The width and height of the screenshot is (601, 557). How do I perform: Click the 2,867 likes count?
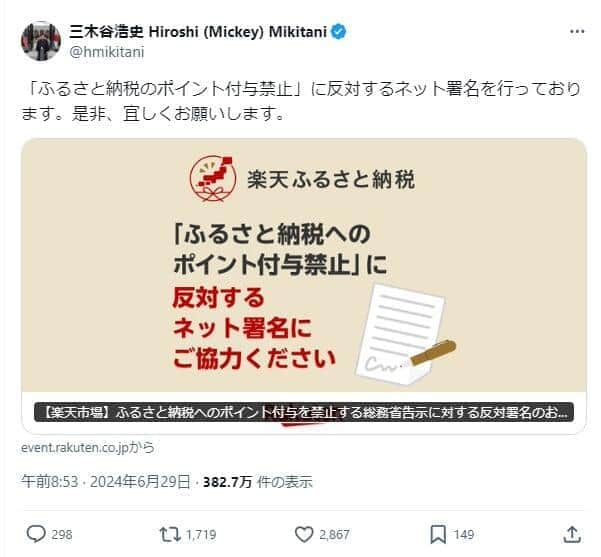[334, 534]
